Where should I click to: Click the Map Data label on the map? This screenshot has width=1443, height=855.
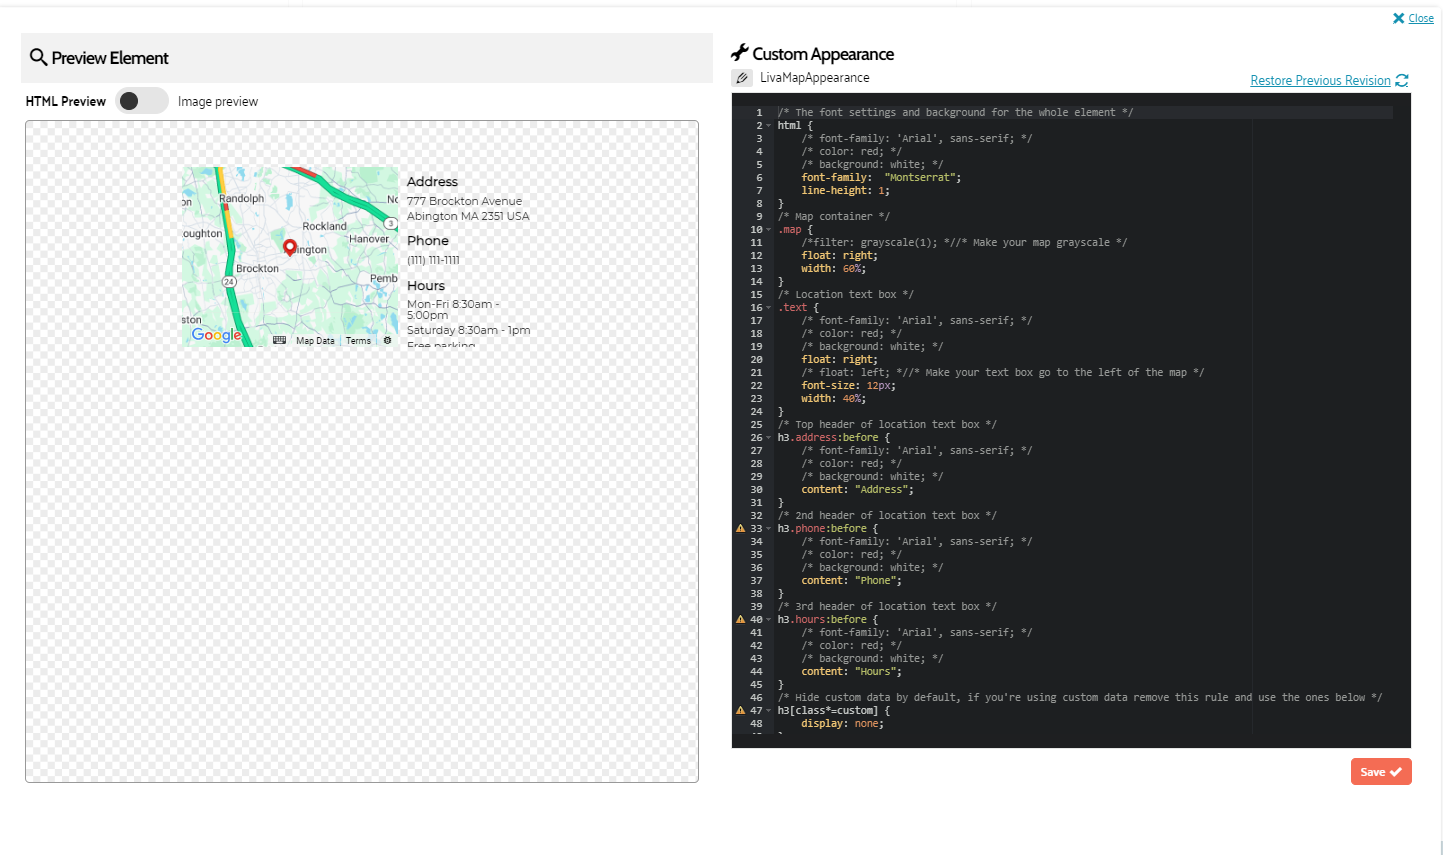(x=315, y=341)
